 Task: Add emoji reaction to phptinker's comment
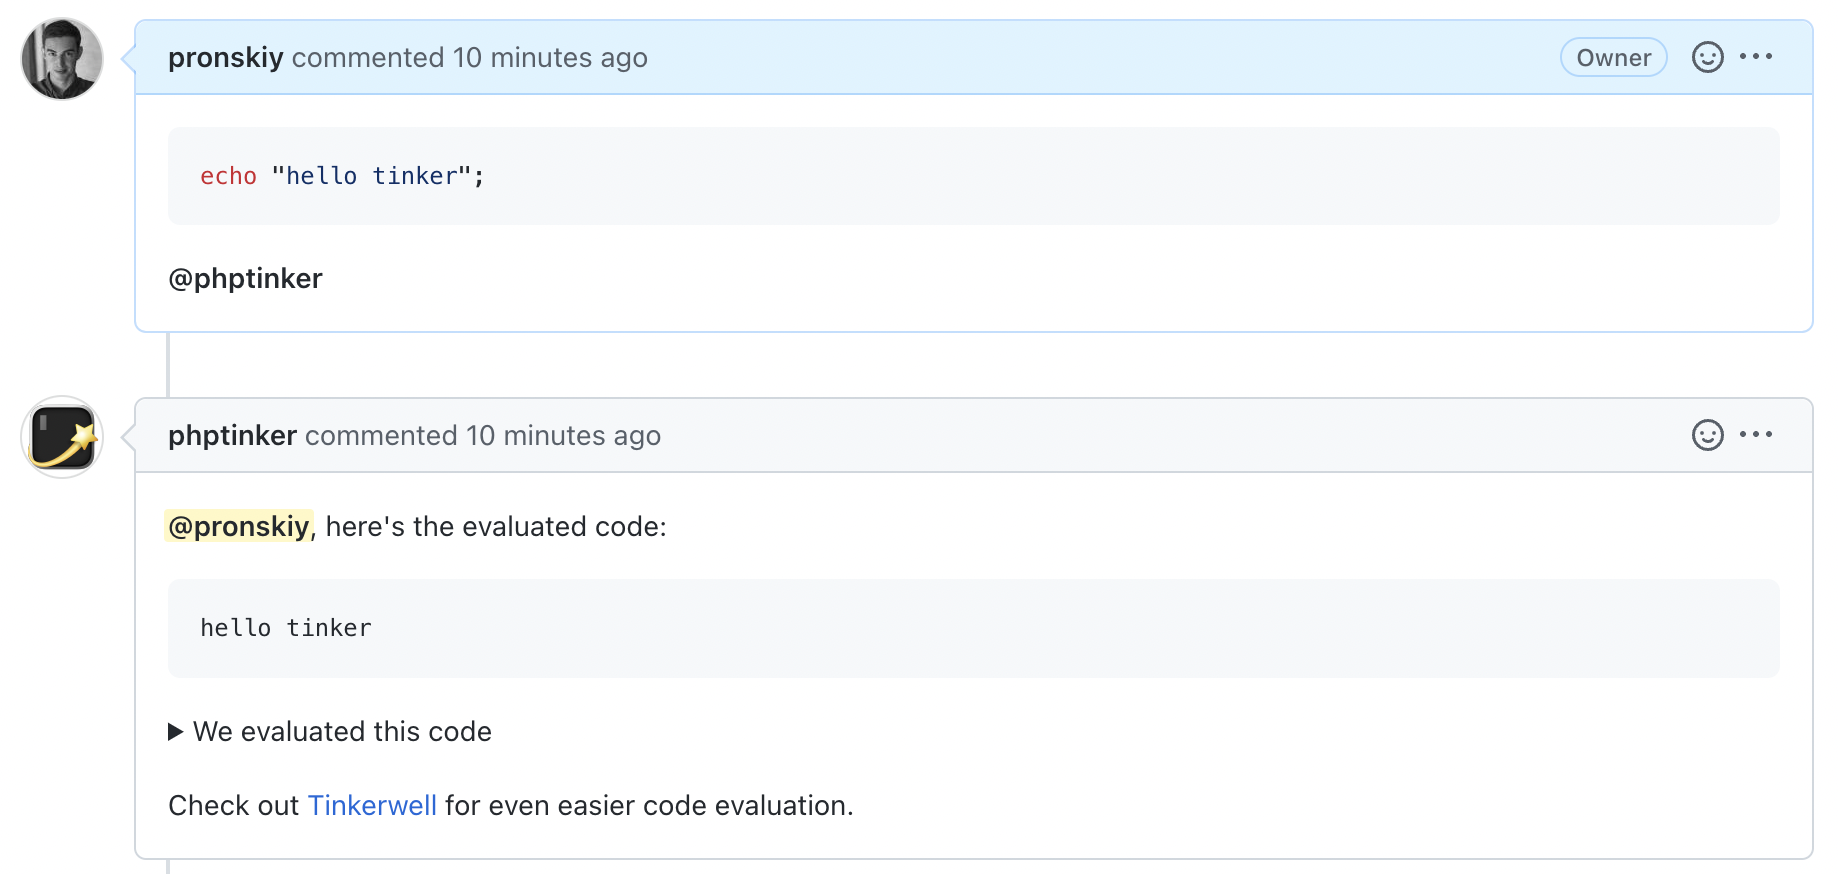pos(1707,436)
